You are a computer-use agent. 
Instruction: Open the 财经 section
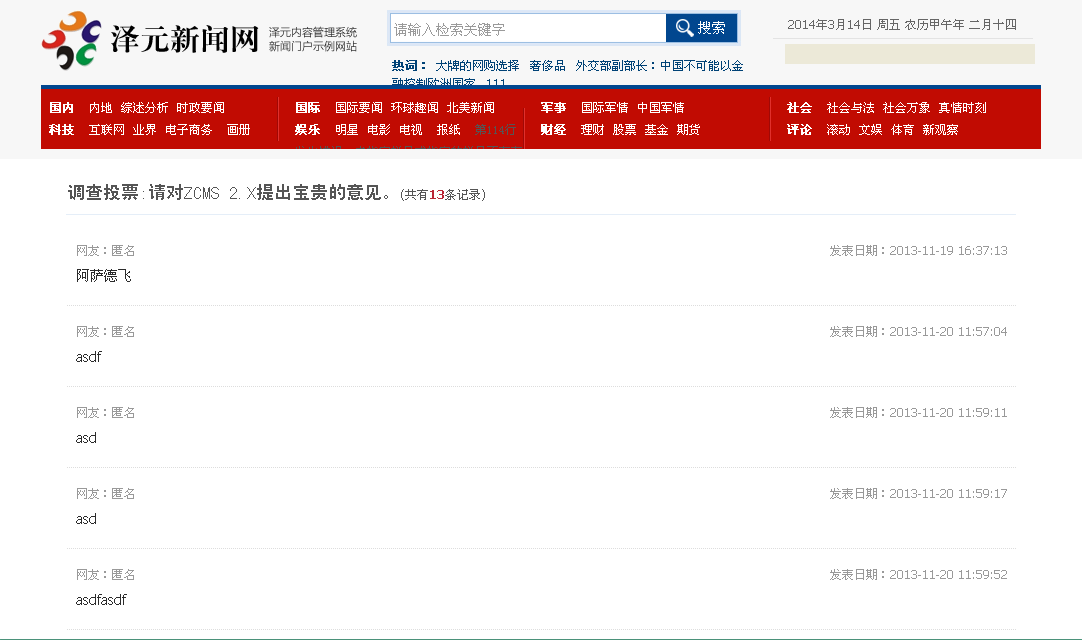(x=553, y=130)
